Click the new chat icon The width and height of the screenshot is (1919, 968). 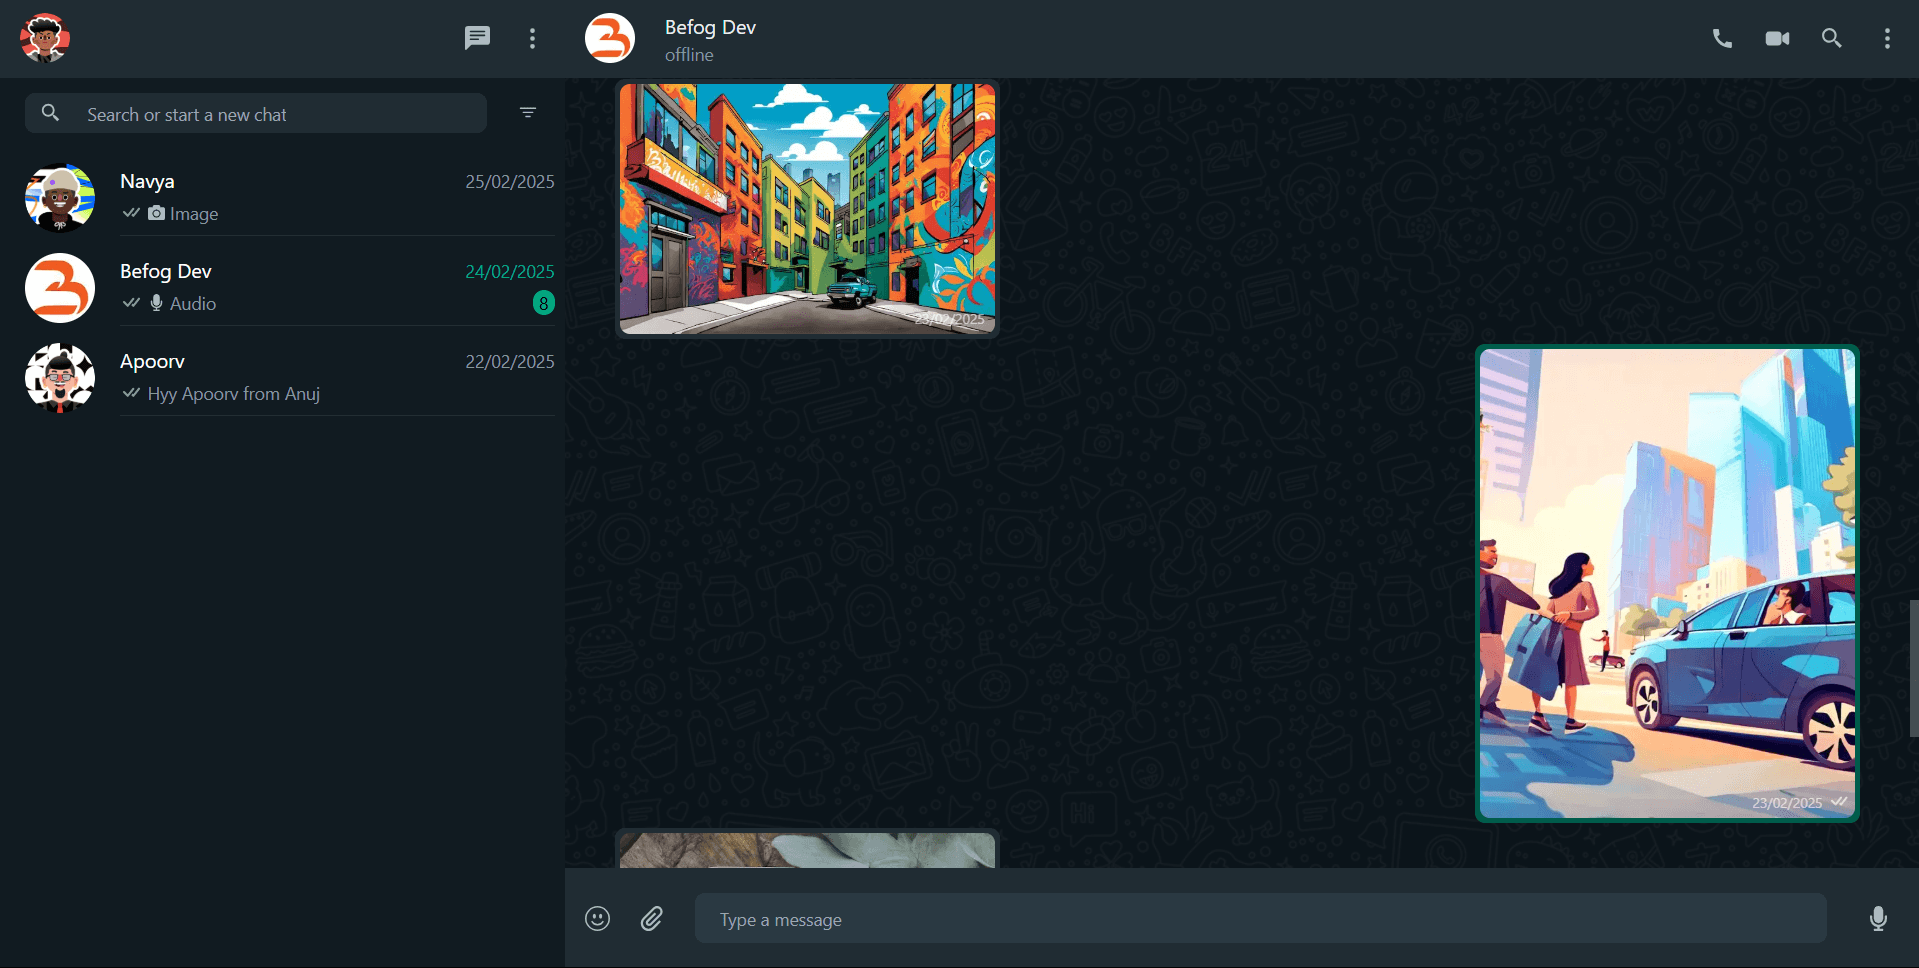coord(477,39)
